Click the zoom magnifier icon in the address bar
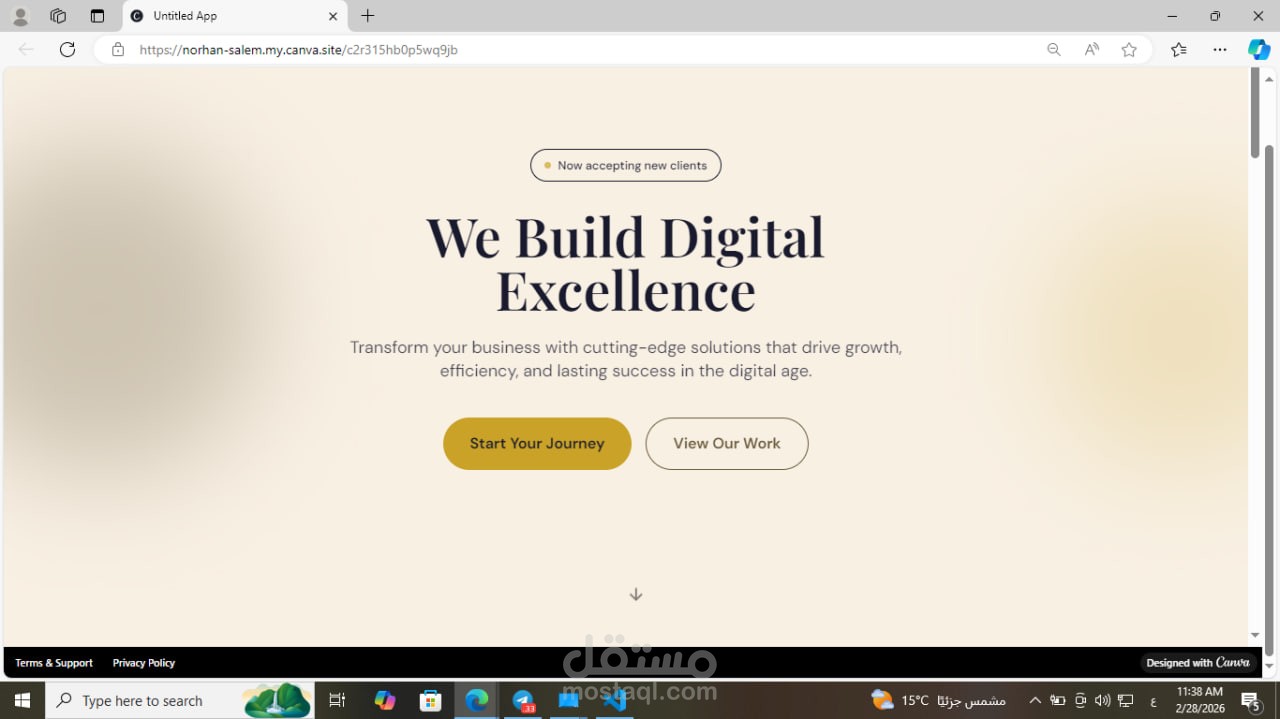Screen dimensions: 1280x719 (1053, 49)
